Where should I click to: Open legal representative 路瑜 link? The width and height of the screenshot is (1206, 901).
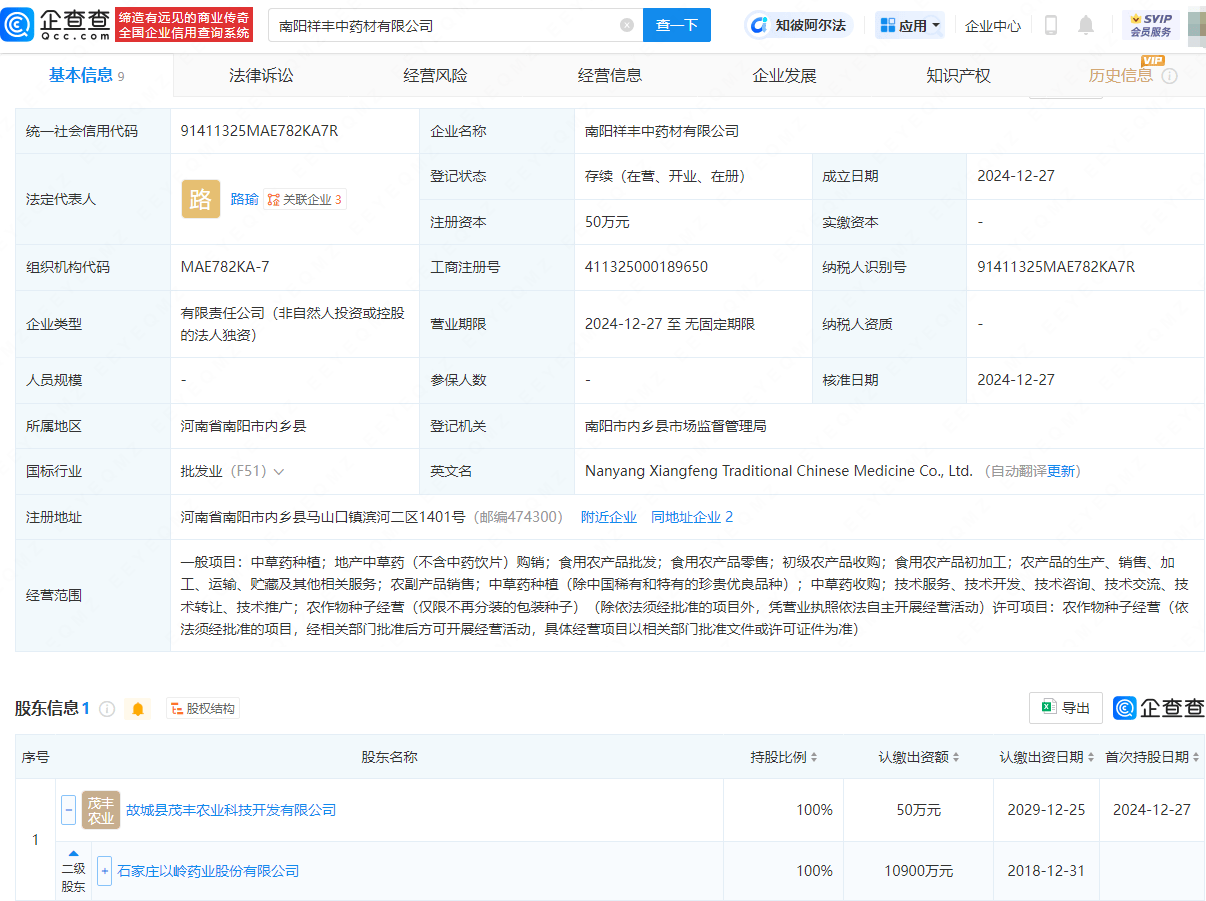[244, 199]
